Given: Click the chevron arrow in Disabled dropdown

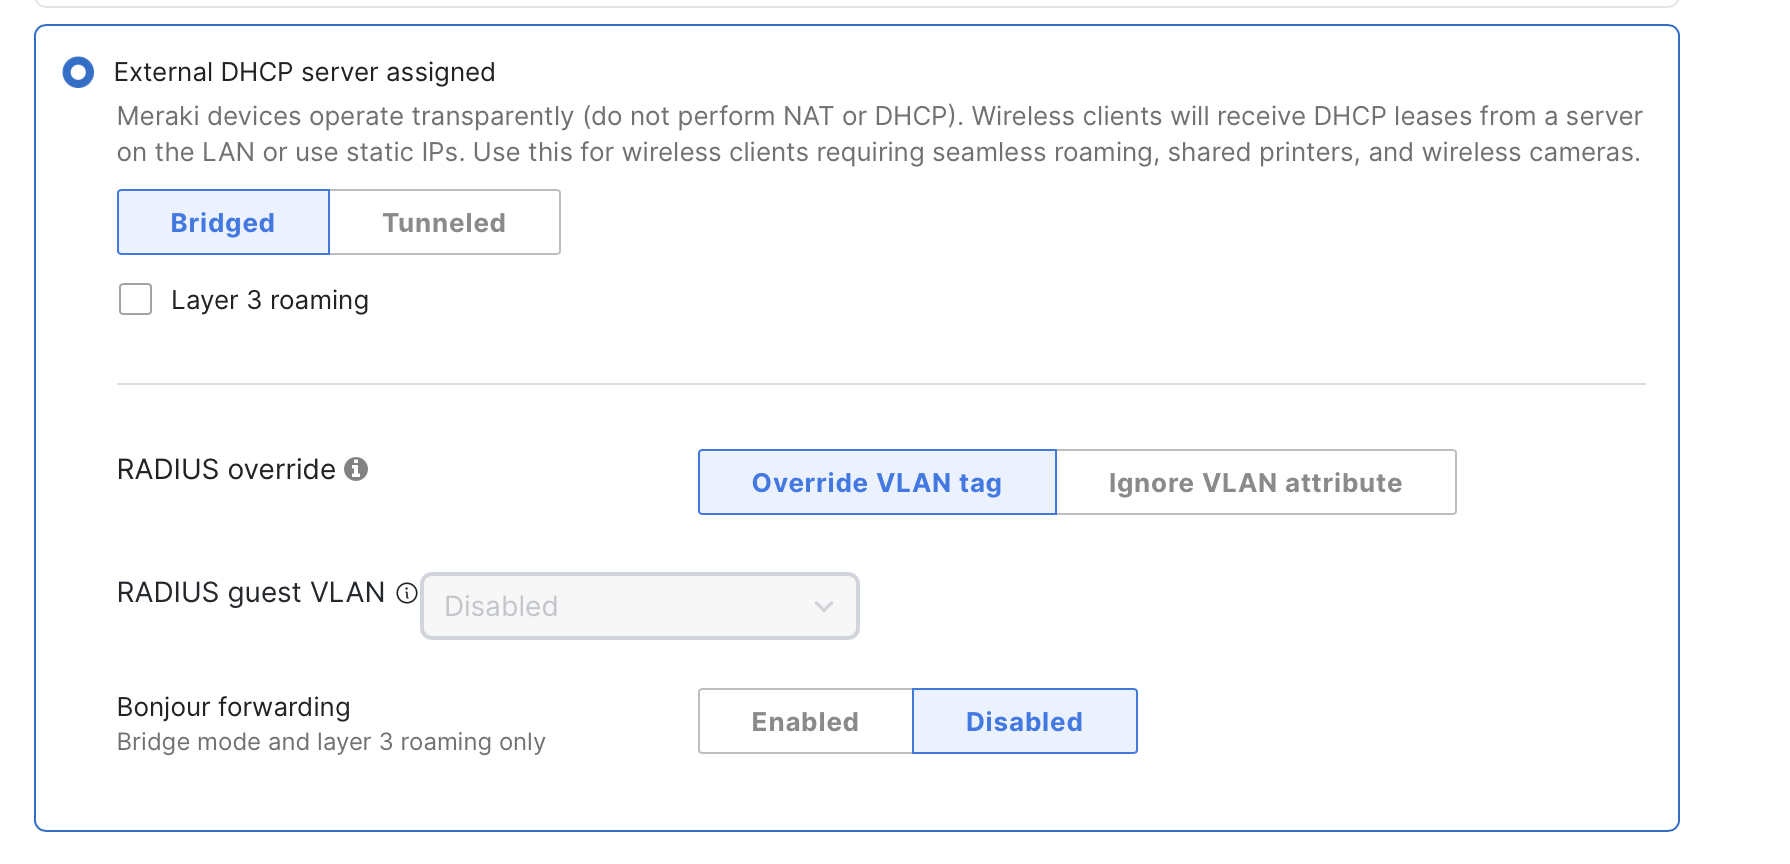Looking at the screenshot, I should [824, 606].
